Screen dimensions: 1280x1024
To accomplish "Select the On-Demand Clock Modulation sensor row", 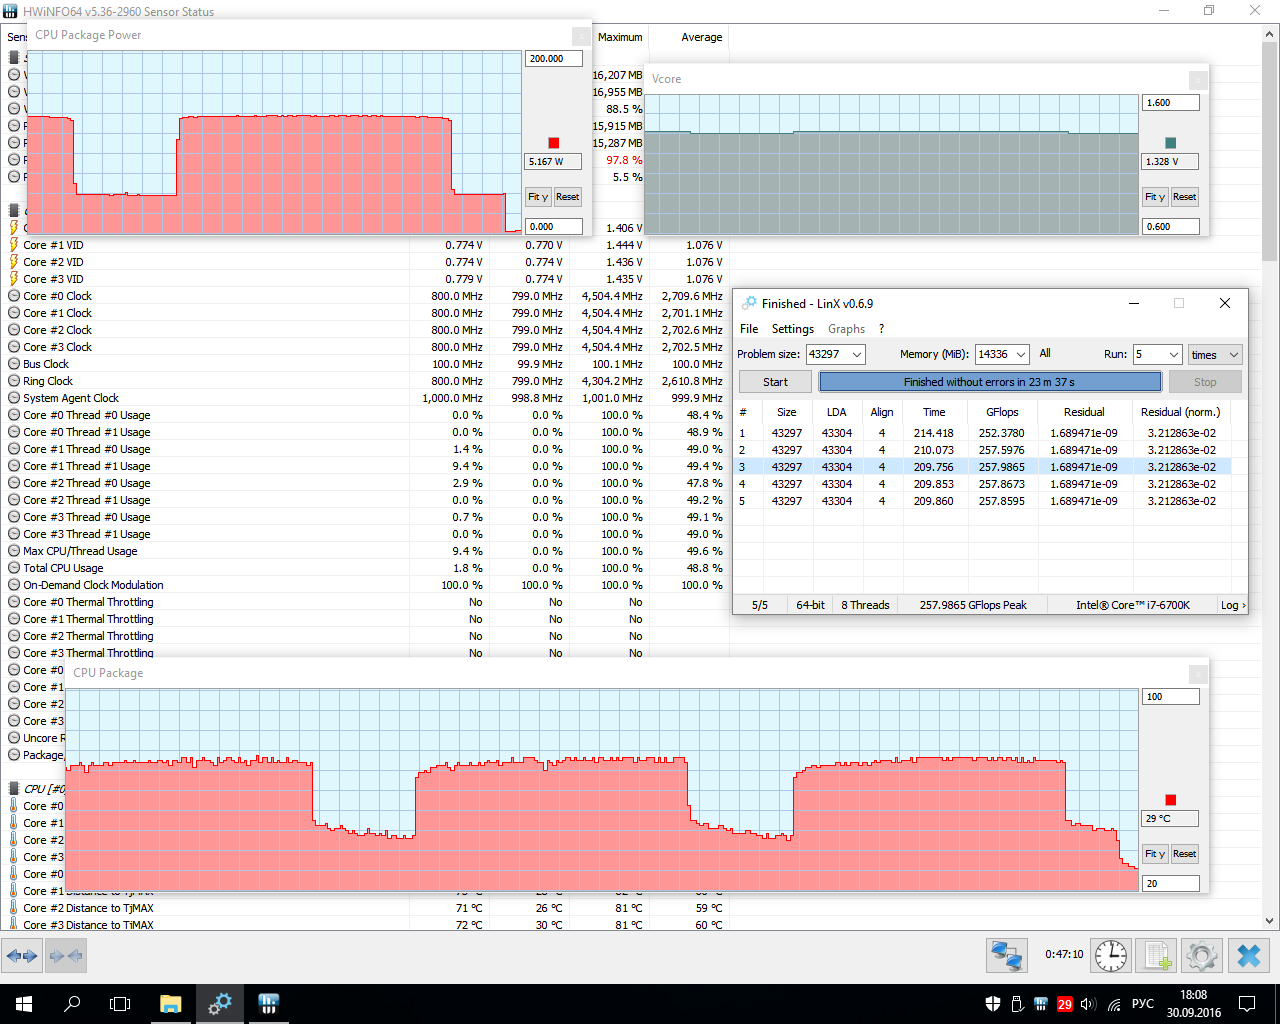I will pyautogui.click(x=365, y=585).
